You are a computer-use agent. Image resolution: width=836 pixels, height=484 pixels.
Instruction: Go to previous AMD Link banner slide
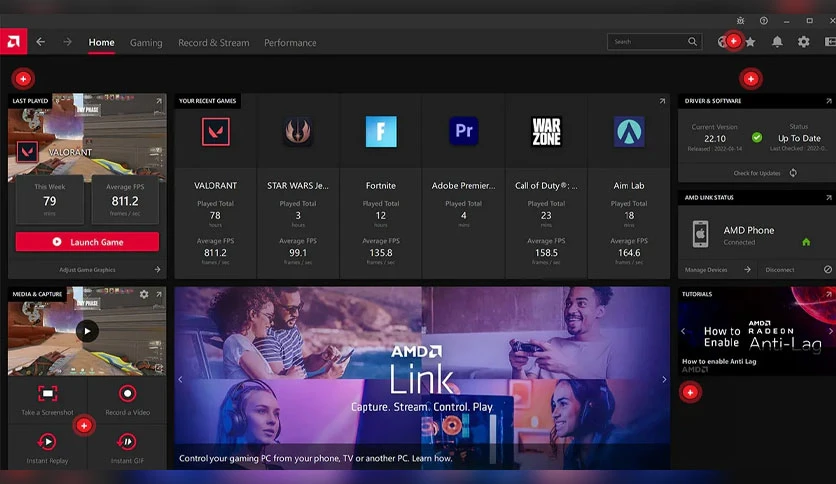tap(180, 380)
